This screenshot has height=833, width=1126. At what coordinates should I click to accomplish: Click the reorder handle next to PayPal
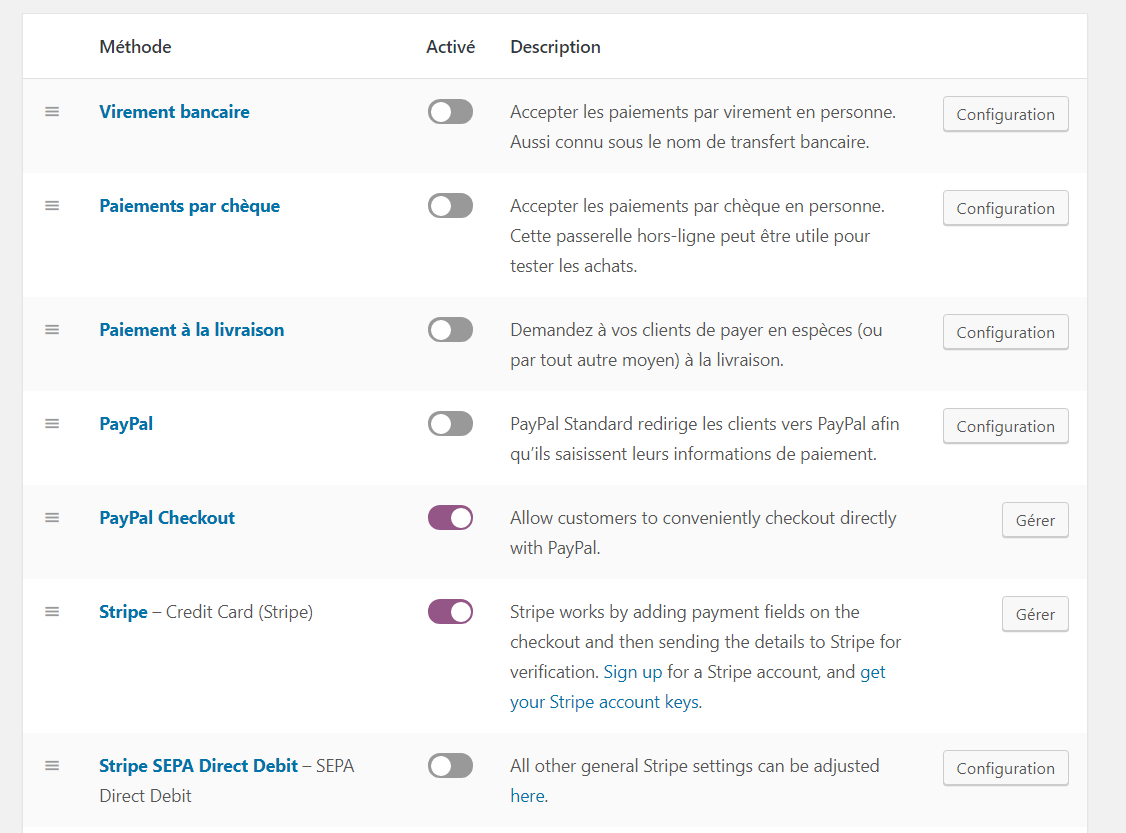[52, 424]
